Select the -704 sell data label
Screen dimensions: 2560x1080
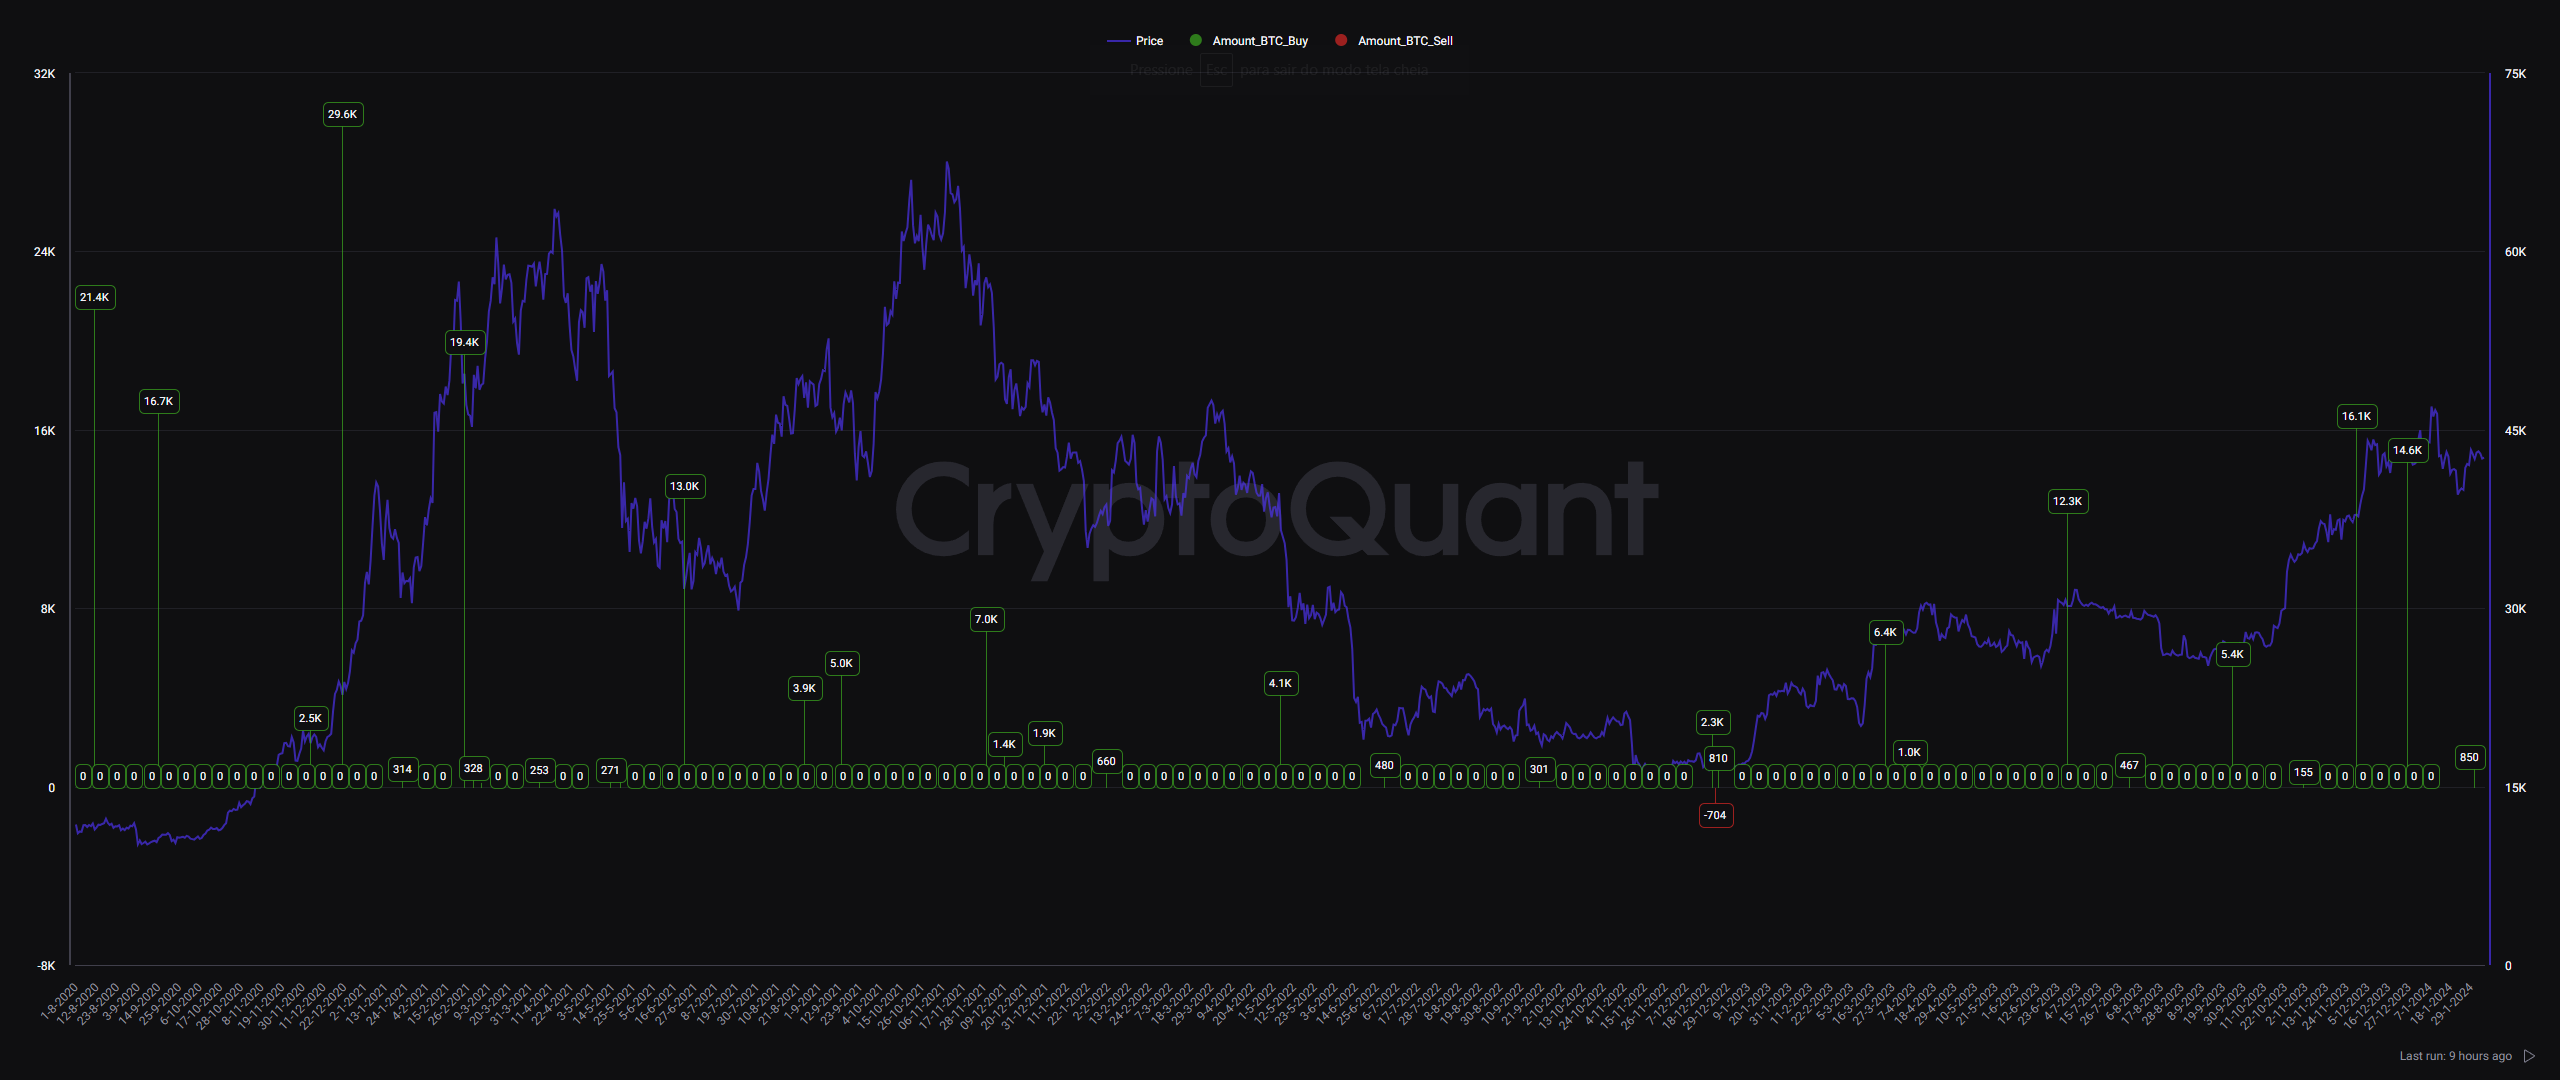(x=1716, y=816)
